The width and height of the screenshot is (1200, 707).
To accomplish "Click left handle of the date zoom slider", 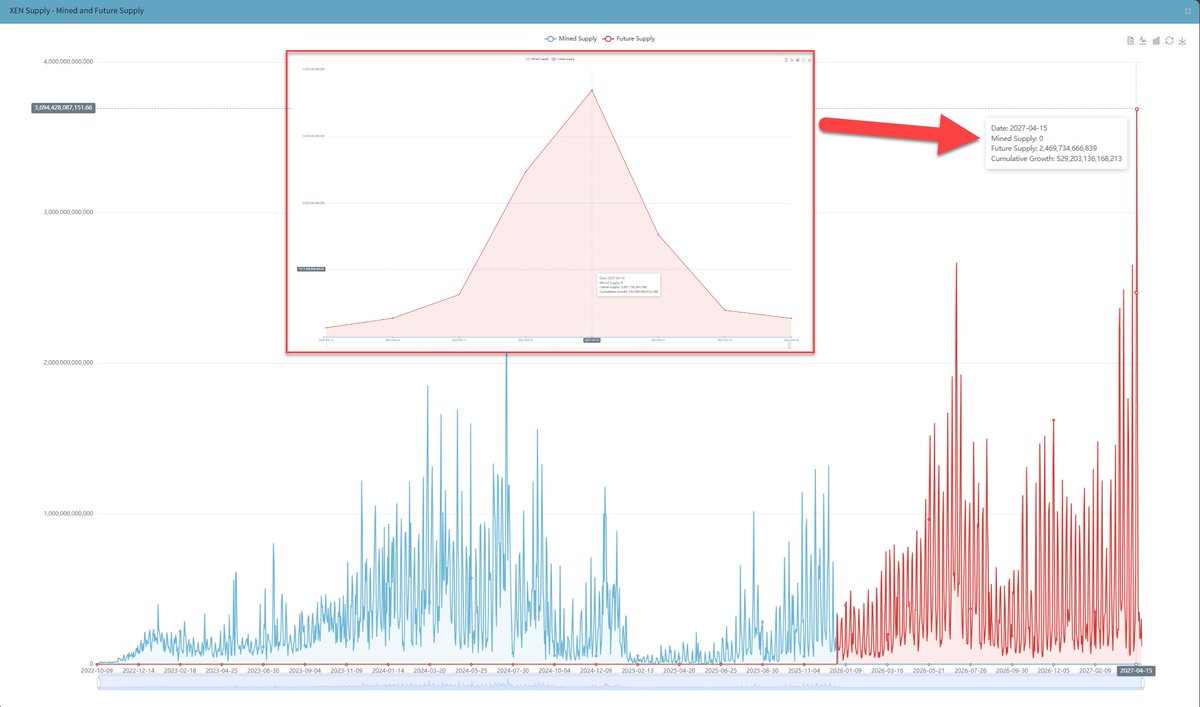I will point(99,684).
